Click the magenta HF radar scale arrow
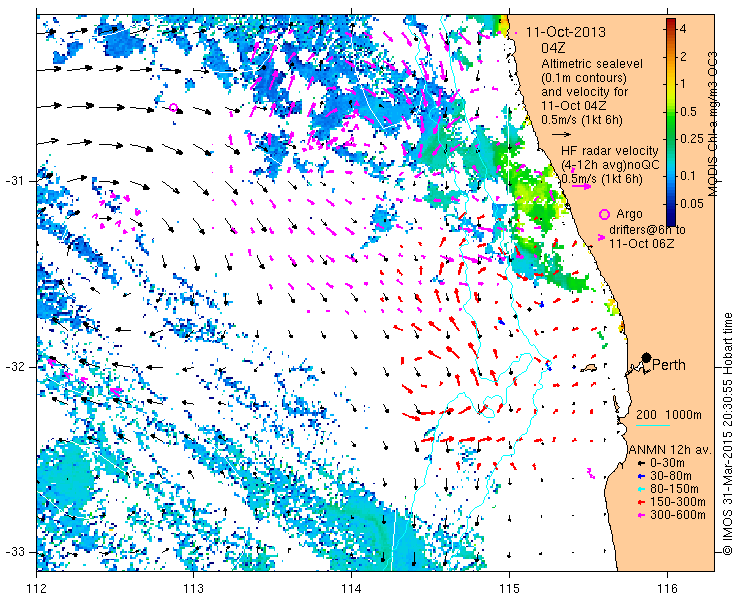740x600 pixels. (x=581, y=186)
